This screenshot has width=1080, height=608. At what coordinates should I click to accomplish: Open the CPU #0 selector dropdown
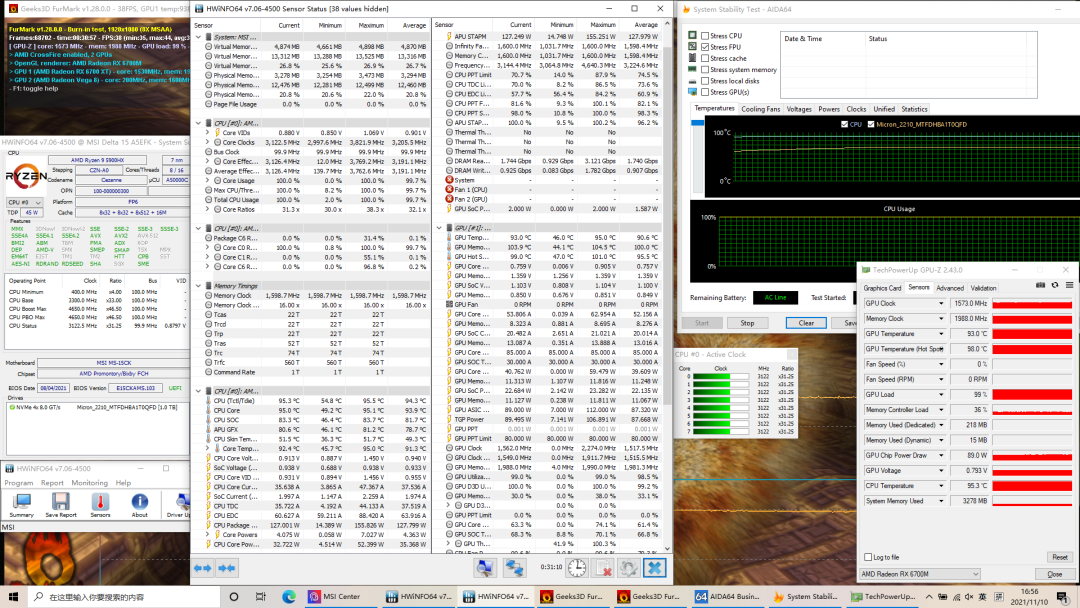25,202
